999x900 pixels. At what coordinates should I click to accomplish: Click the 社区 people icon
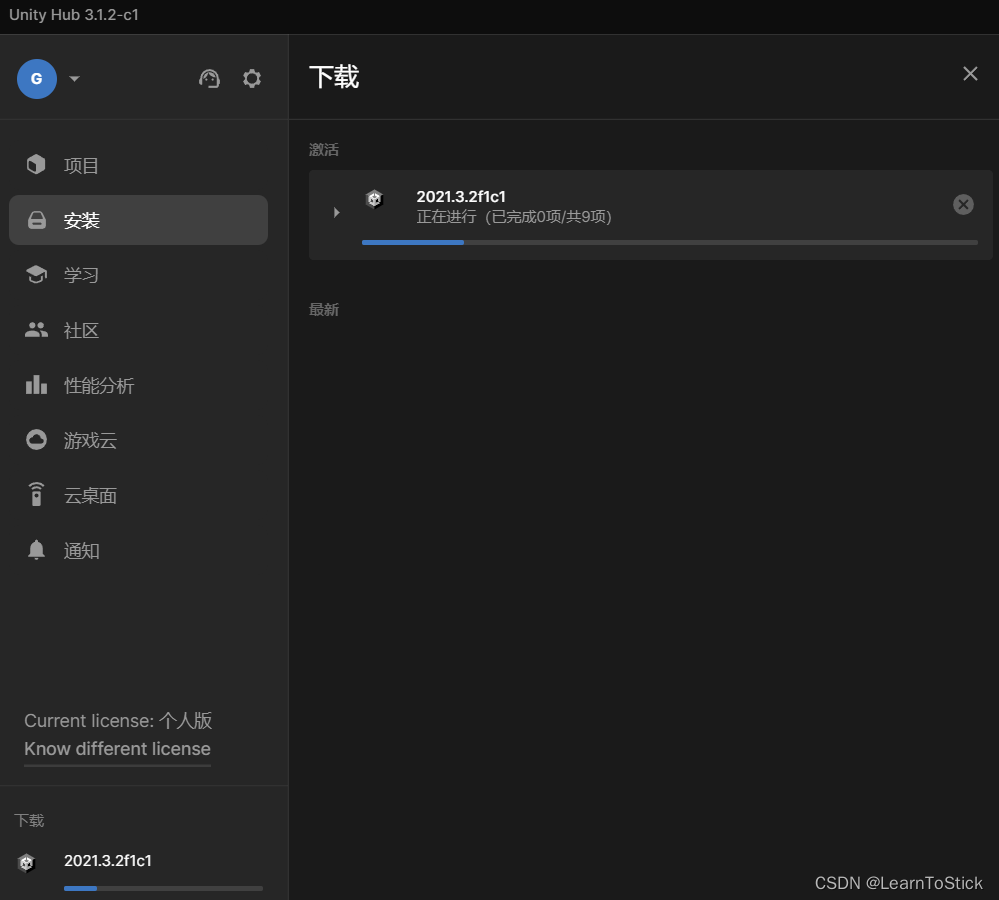[x=36, y=329]
